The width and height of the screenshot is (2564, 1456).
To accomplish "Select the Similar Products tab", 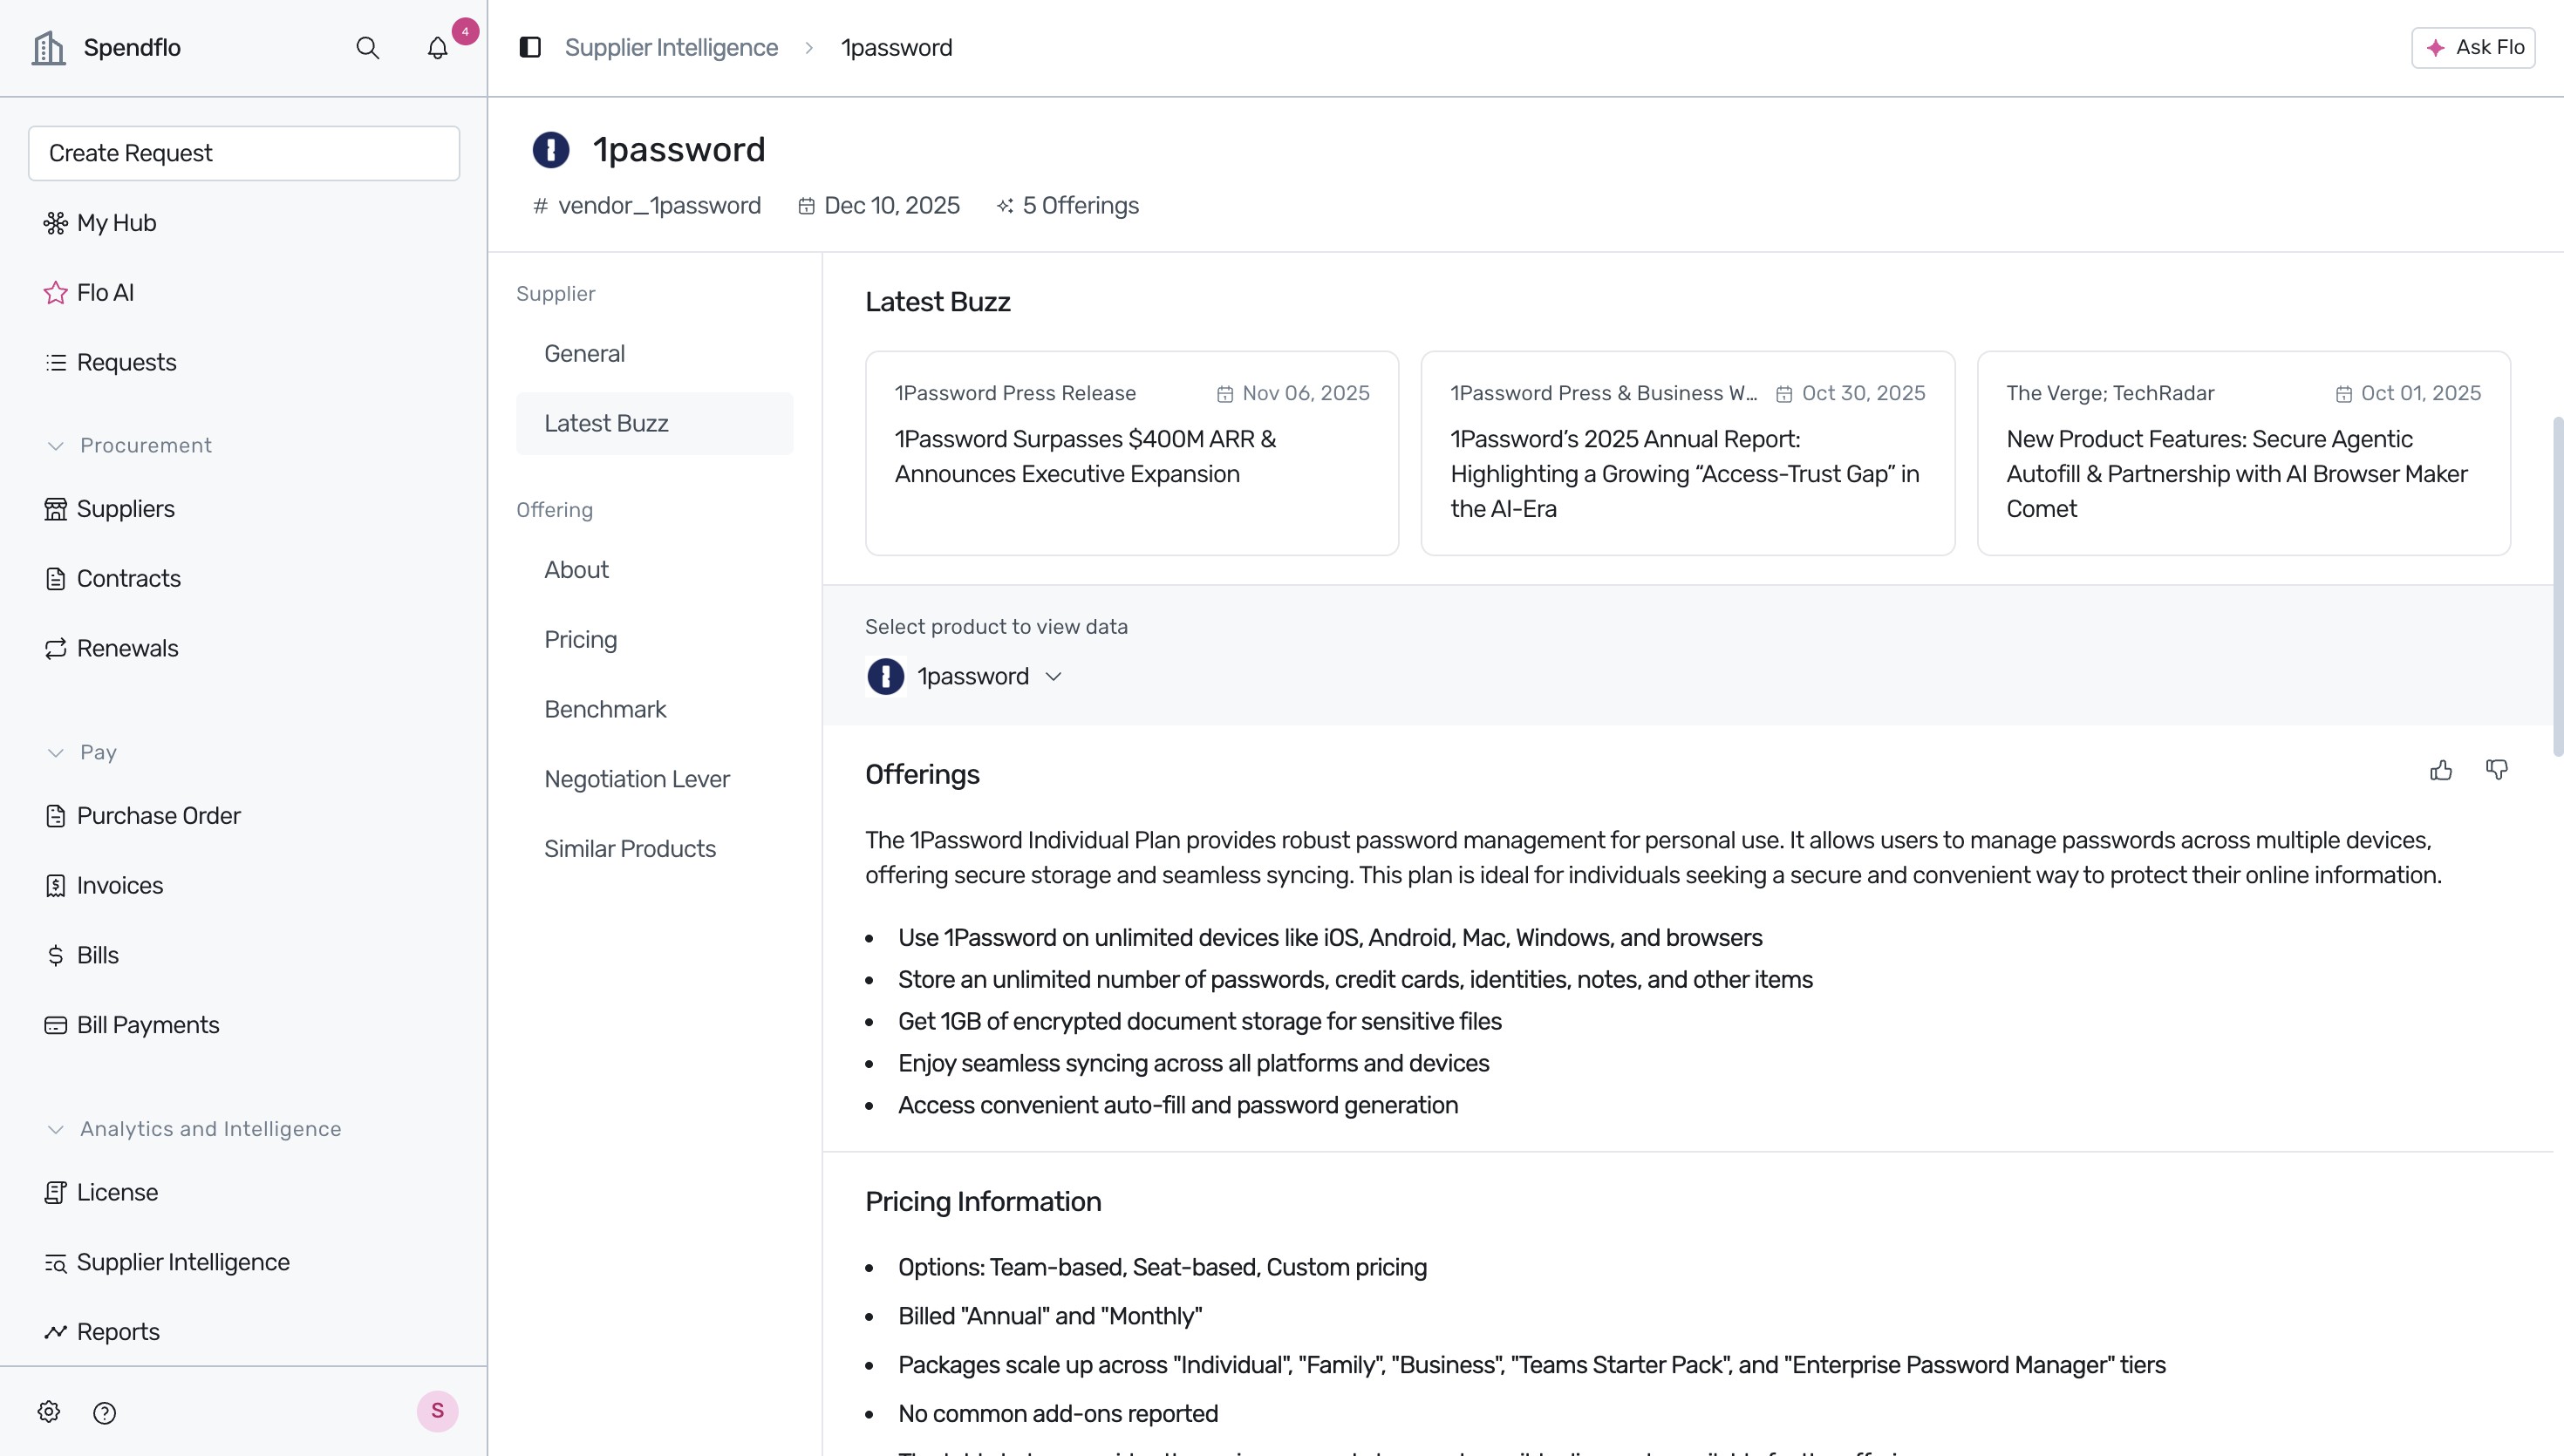I will [655, 848].
